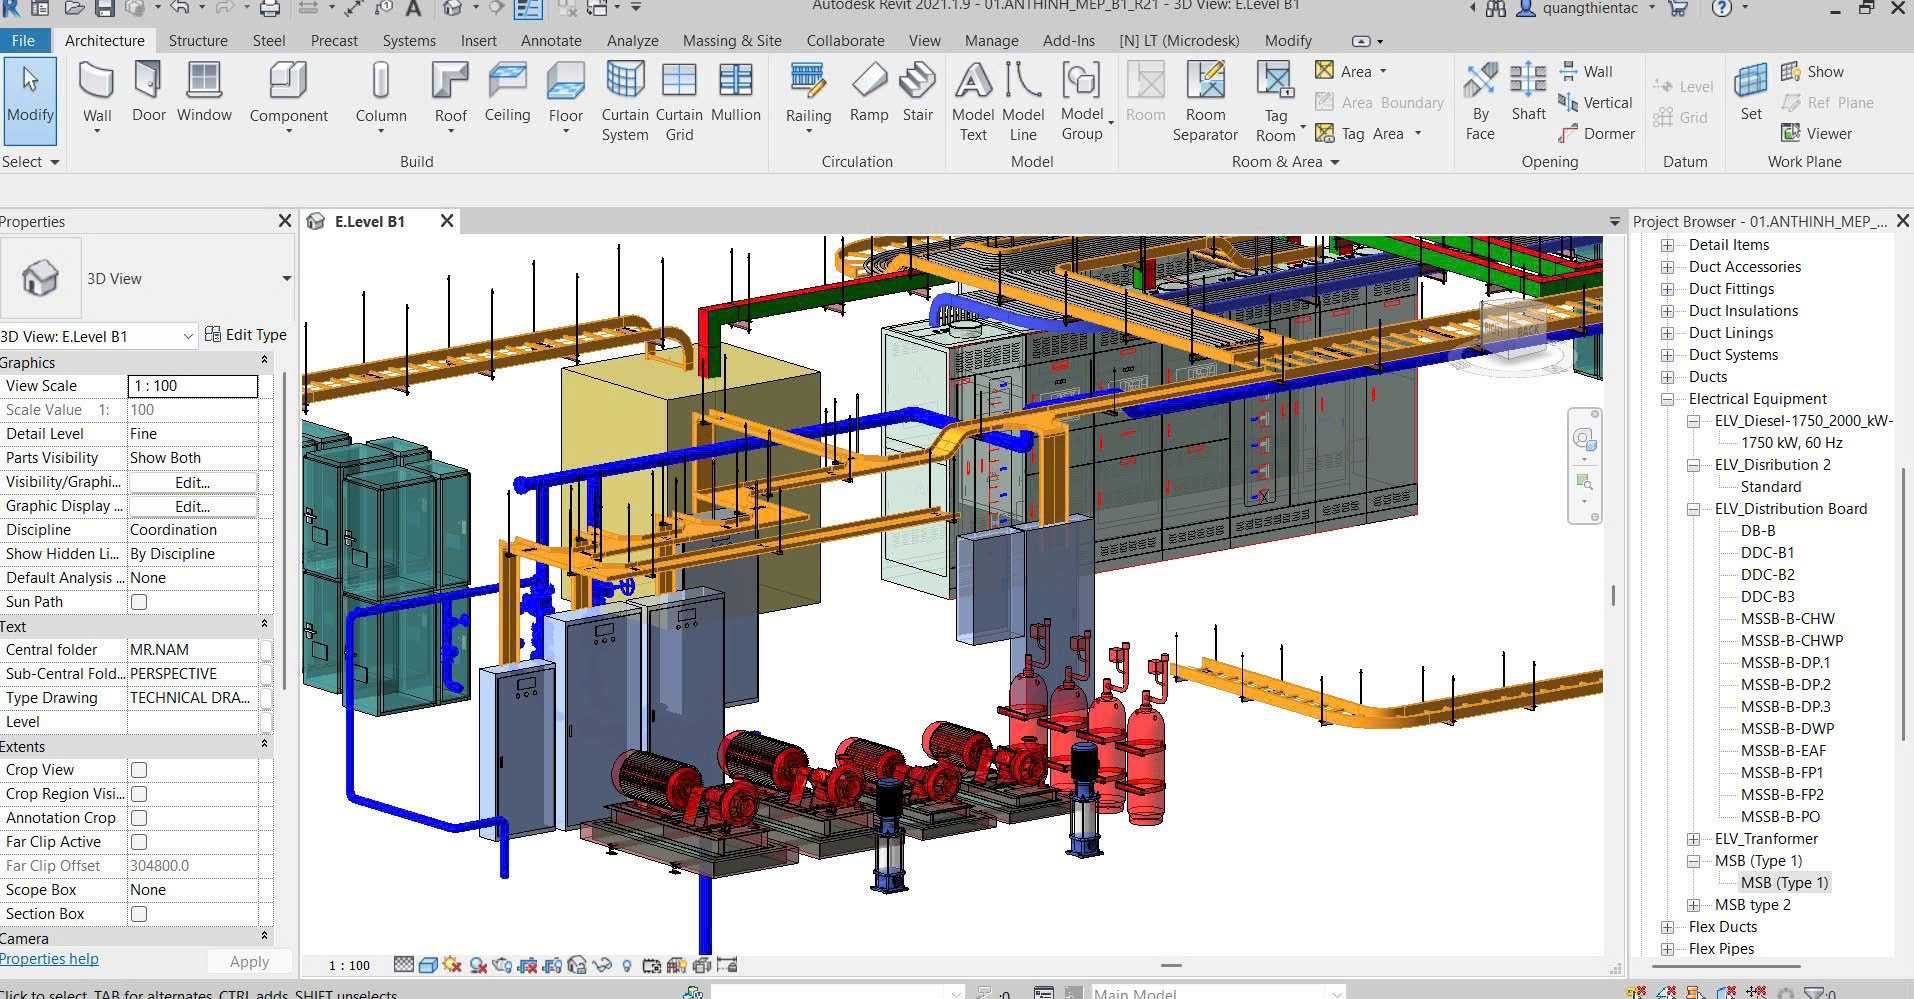This screenshot has width=1914, height=999.
Task: Select the Shaft opening tool
Action: (x=1528, y=92)
